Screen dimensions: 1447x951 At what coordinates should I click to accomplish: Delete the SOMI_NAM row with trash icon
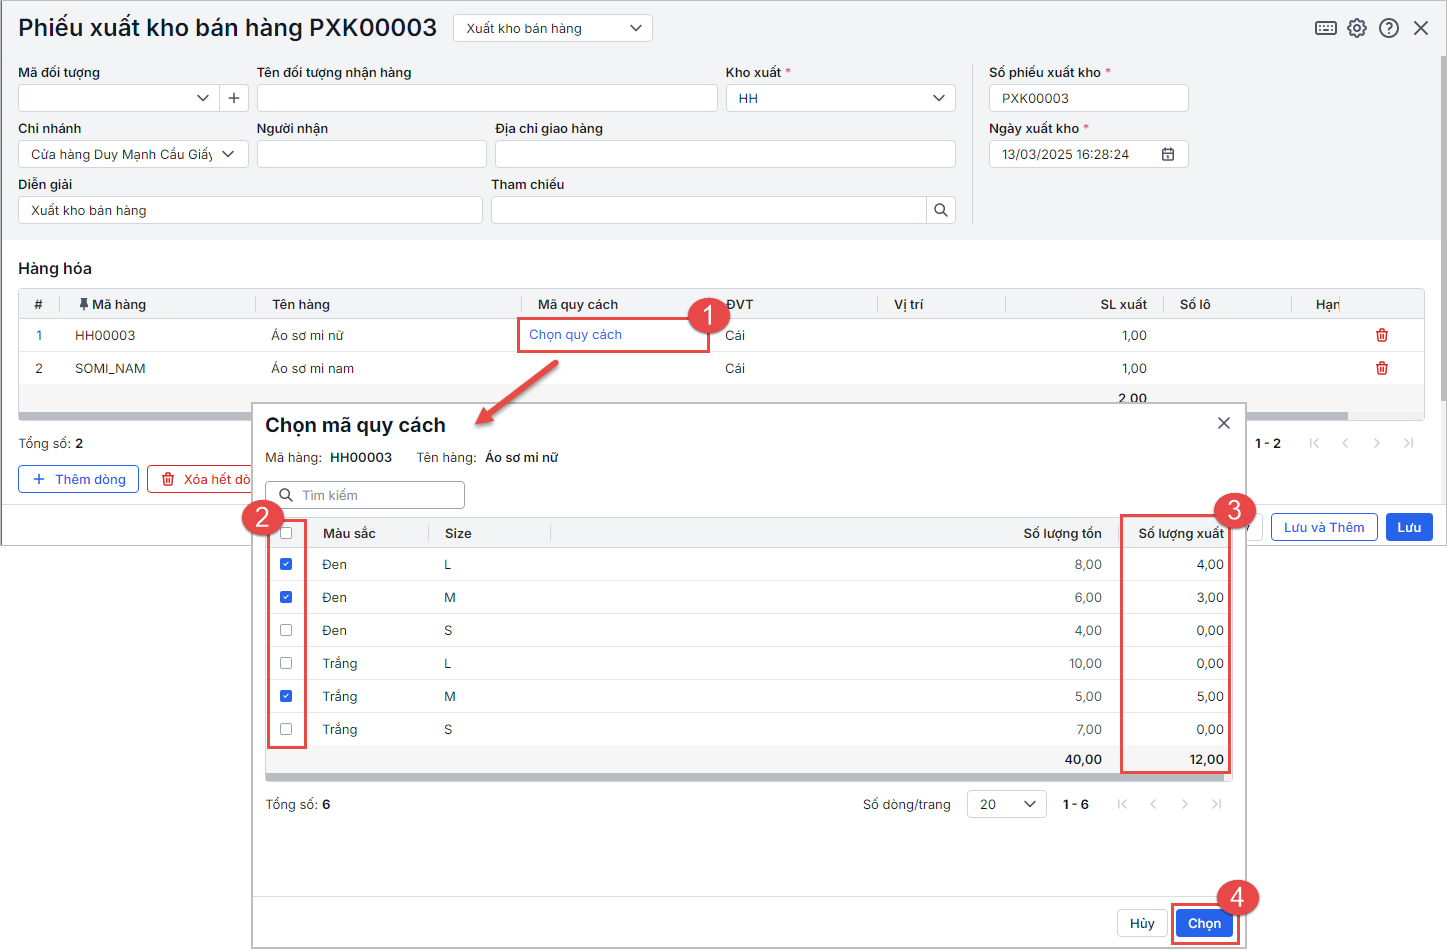click(x=1381, y=368)
